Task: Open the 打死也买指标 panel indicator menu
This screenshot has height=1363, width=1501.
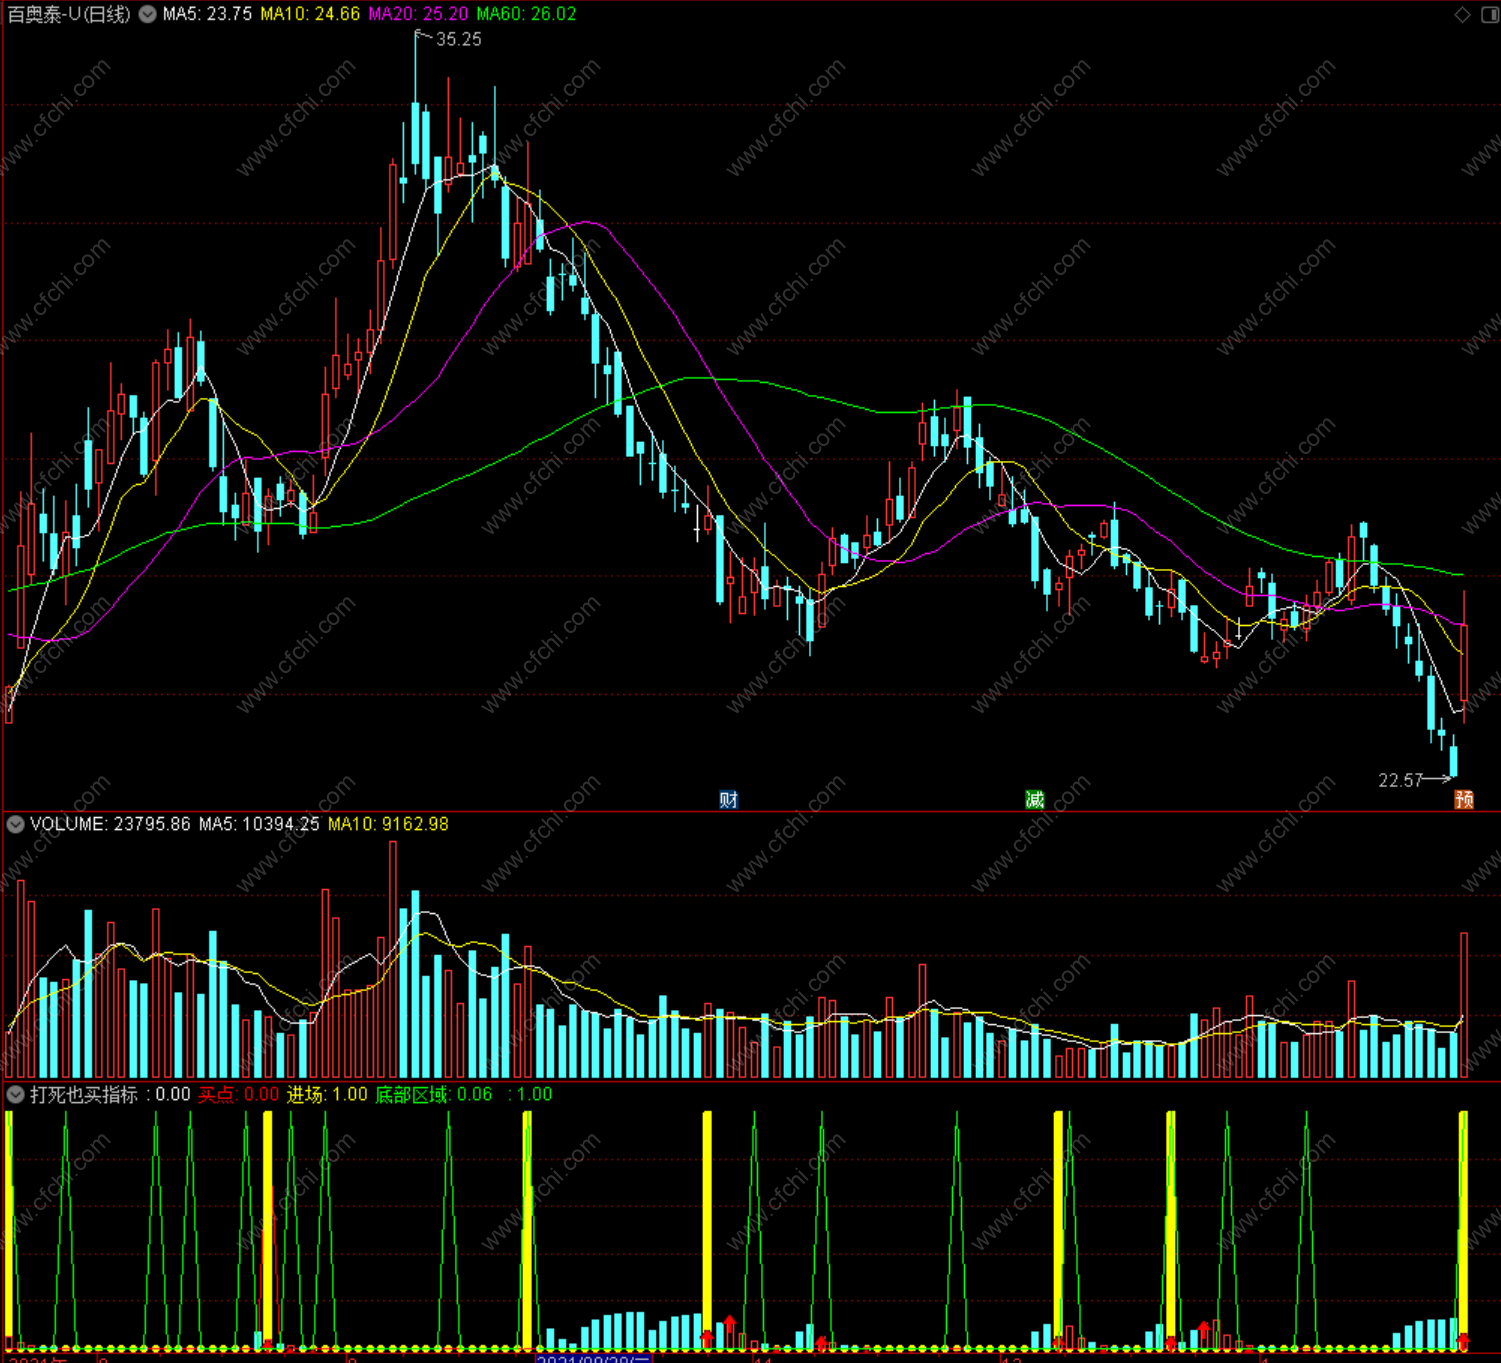Action: tap(15, 1094)
